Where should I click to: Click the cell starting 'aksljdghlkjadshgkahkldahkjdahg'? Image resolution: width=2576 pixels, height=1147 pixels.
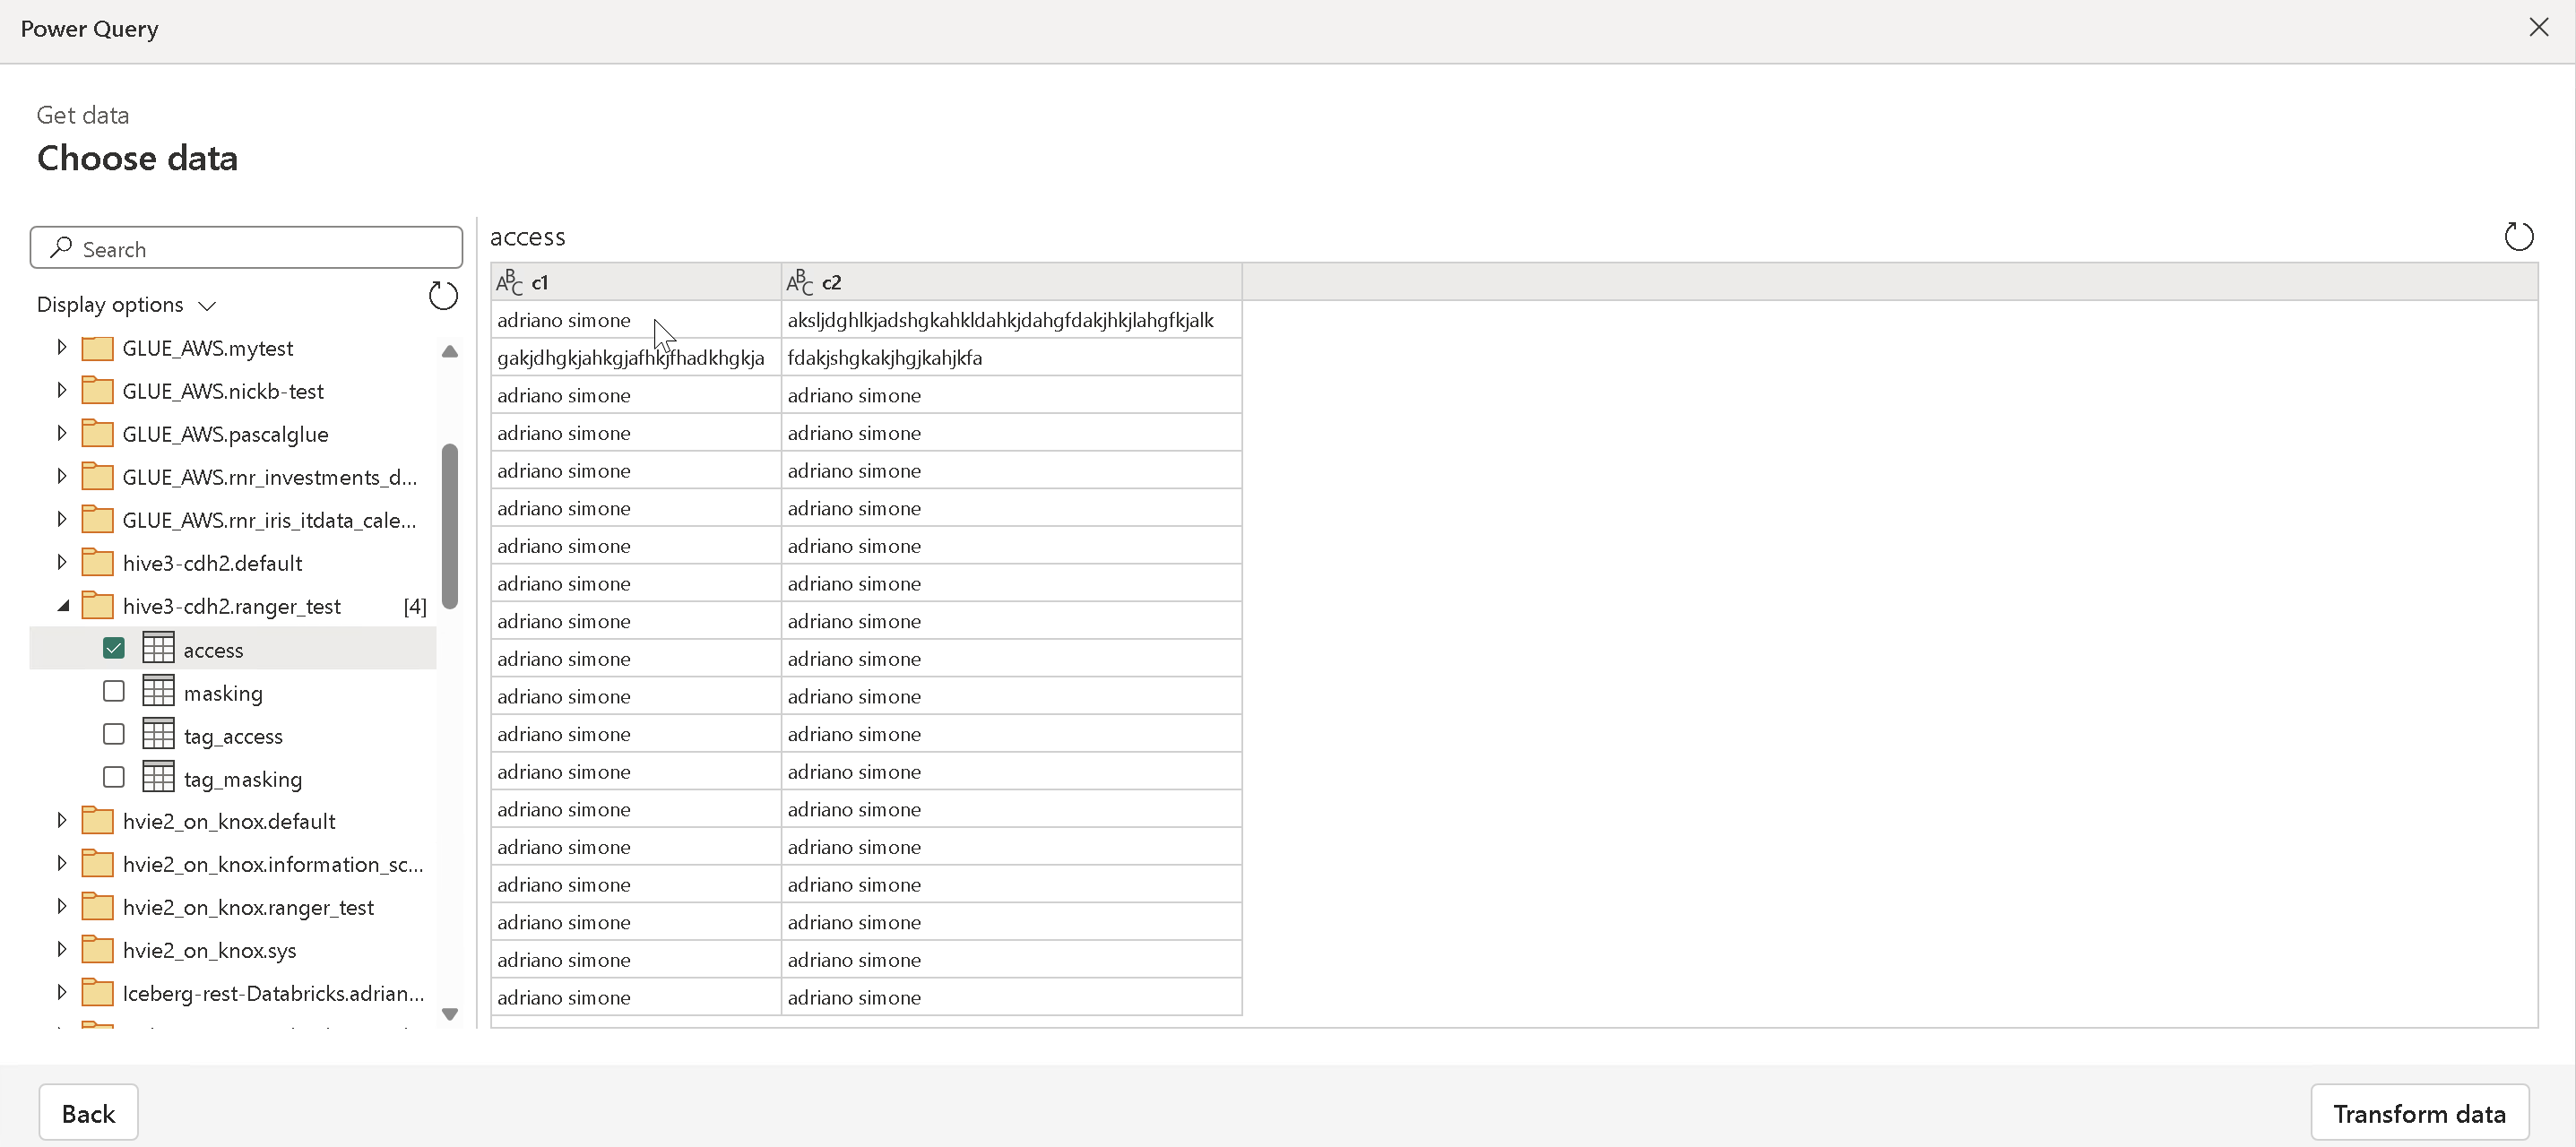click(1011, 320)
